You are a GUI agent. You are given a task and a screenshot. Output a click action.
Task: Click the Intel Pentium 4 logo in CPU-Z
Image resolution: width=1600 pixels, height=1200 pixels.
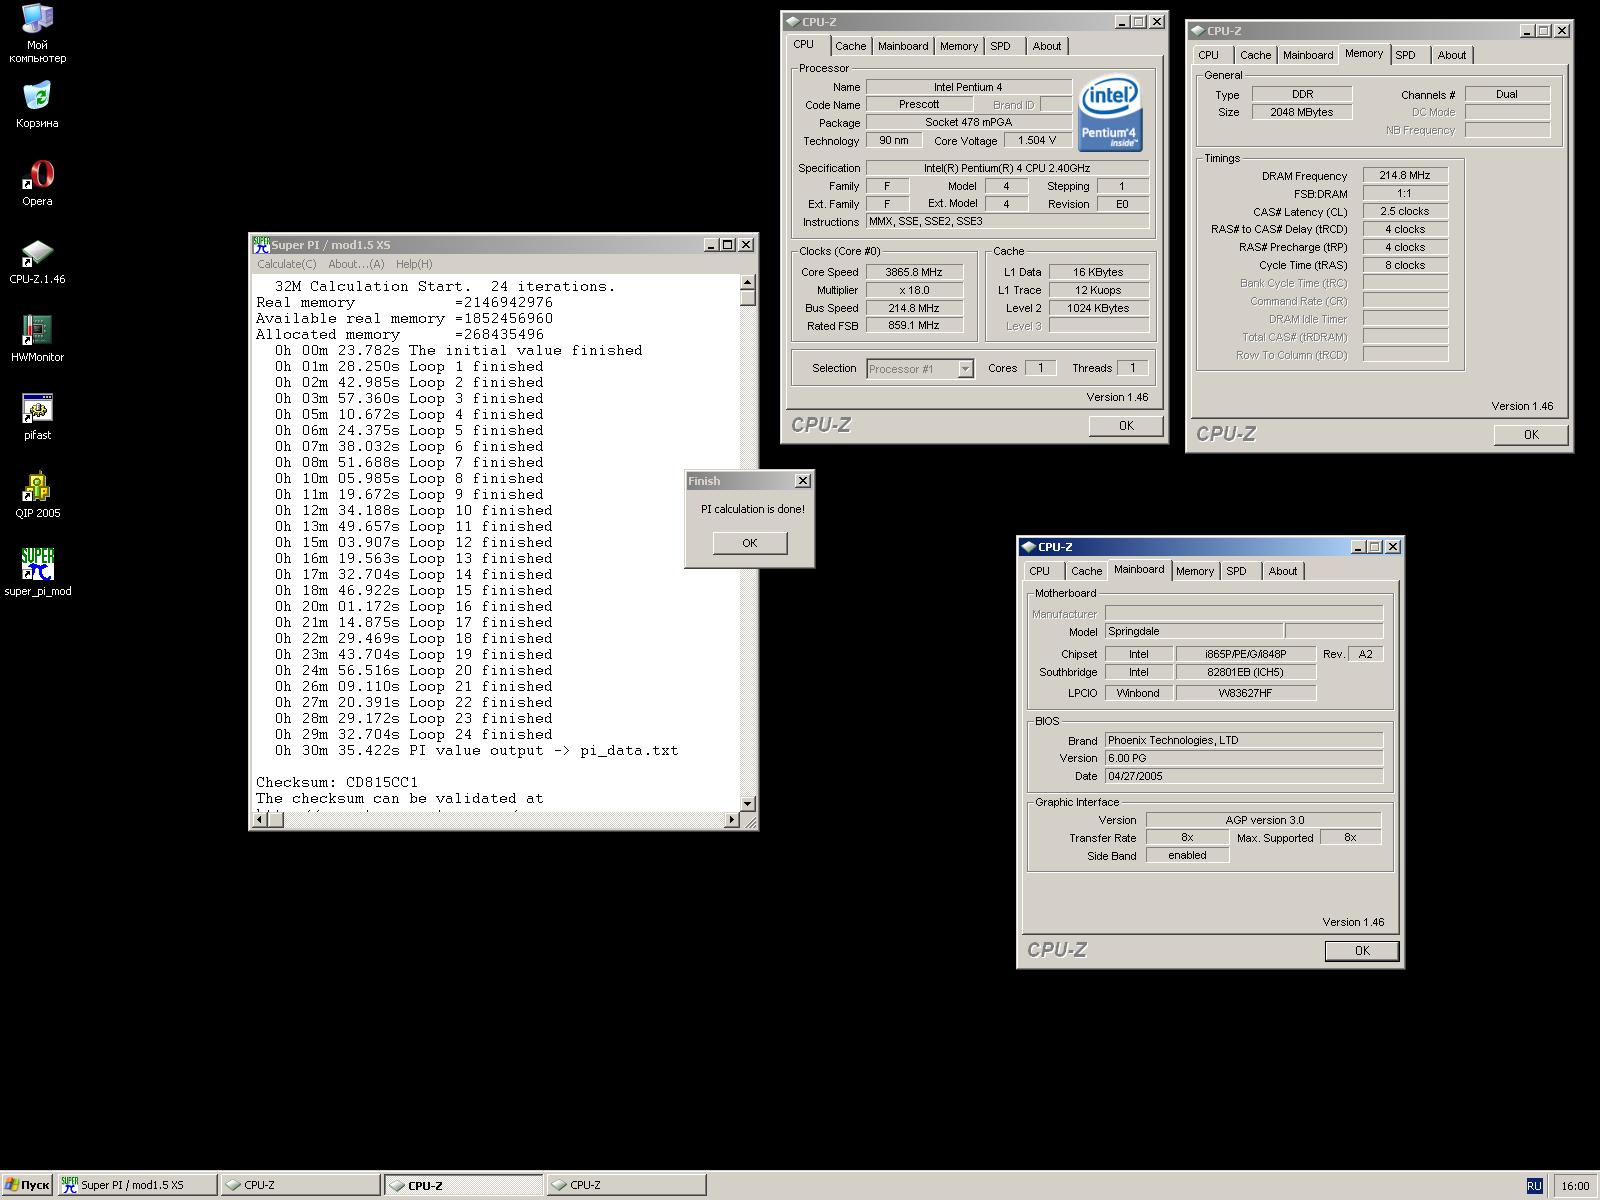(x=1110, y=115)
